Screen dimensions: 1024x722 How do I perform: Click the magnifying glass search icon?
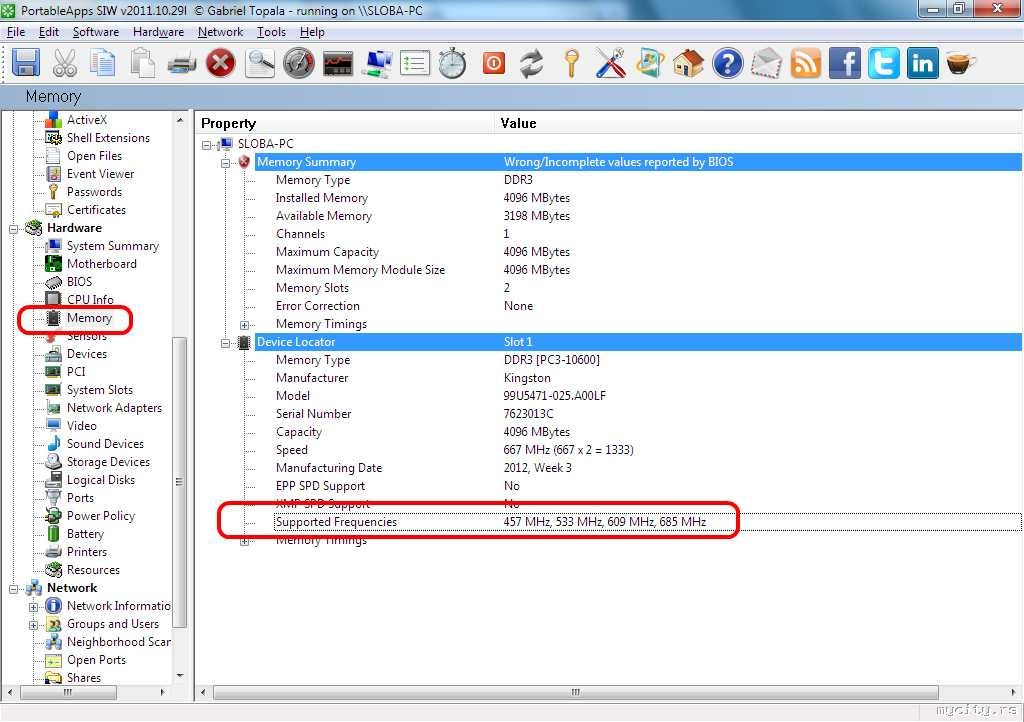(x=260, y=64)
